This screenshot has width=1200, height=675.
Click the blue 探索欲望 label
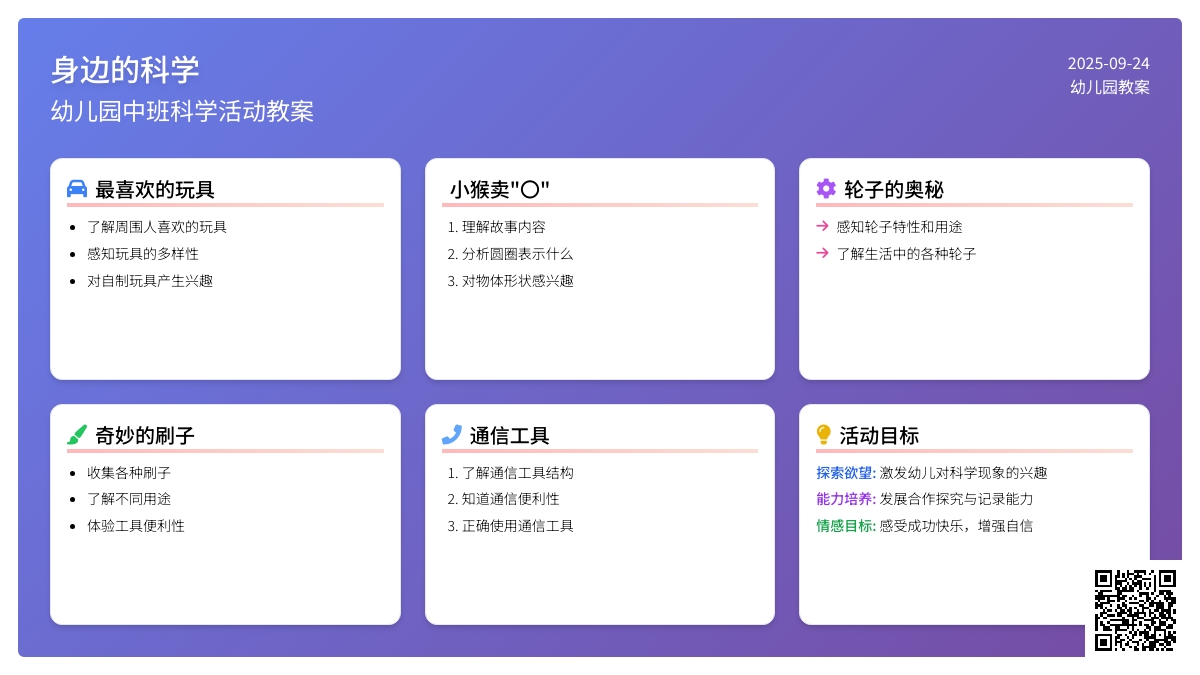point(845,473)
